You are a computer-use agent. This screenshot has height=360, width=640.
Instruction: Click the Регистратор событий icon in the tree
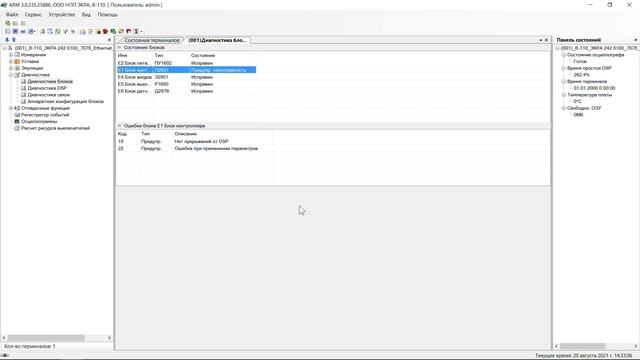[x=17, y=115]
